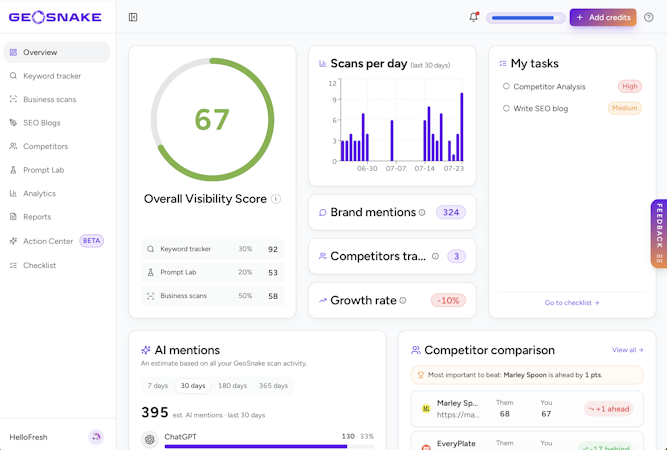Screen dimensions: 667x450
Task: Open the vertical Feedback tab
Action: point(659,234)
